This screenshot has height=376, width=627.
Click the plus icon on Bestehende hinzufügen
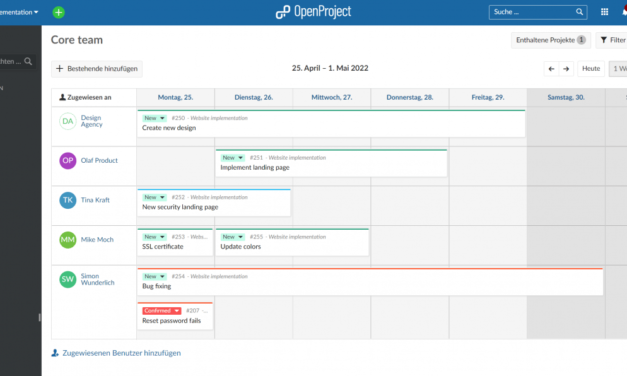[60, 68]
